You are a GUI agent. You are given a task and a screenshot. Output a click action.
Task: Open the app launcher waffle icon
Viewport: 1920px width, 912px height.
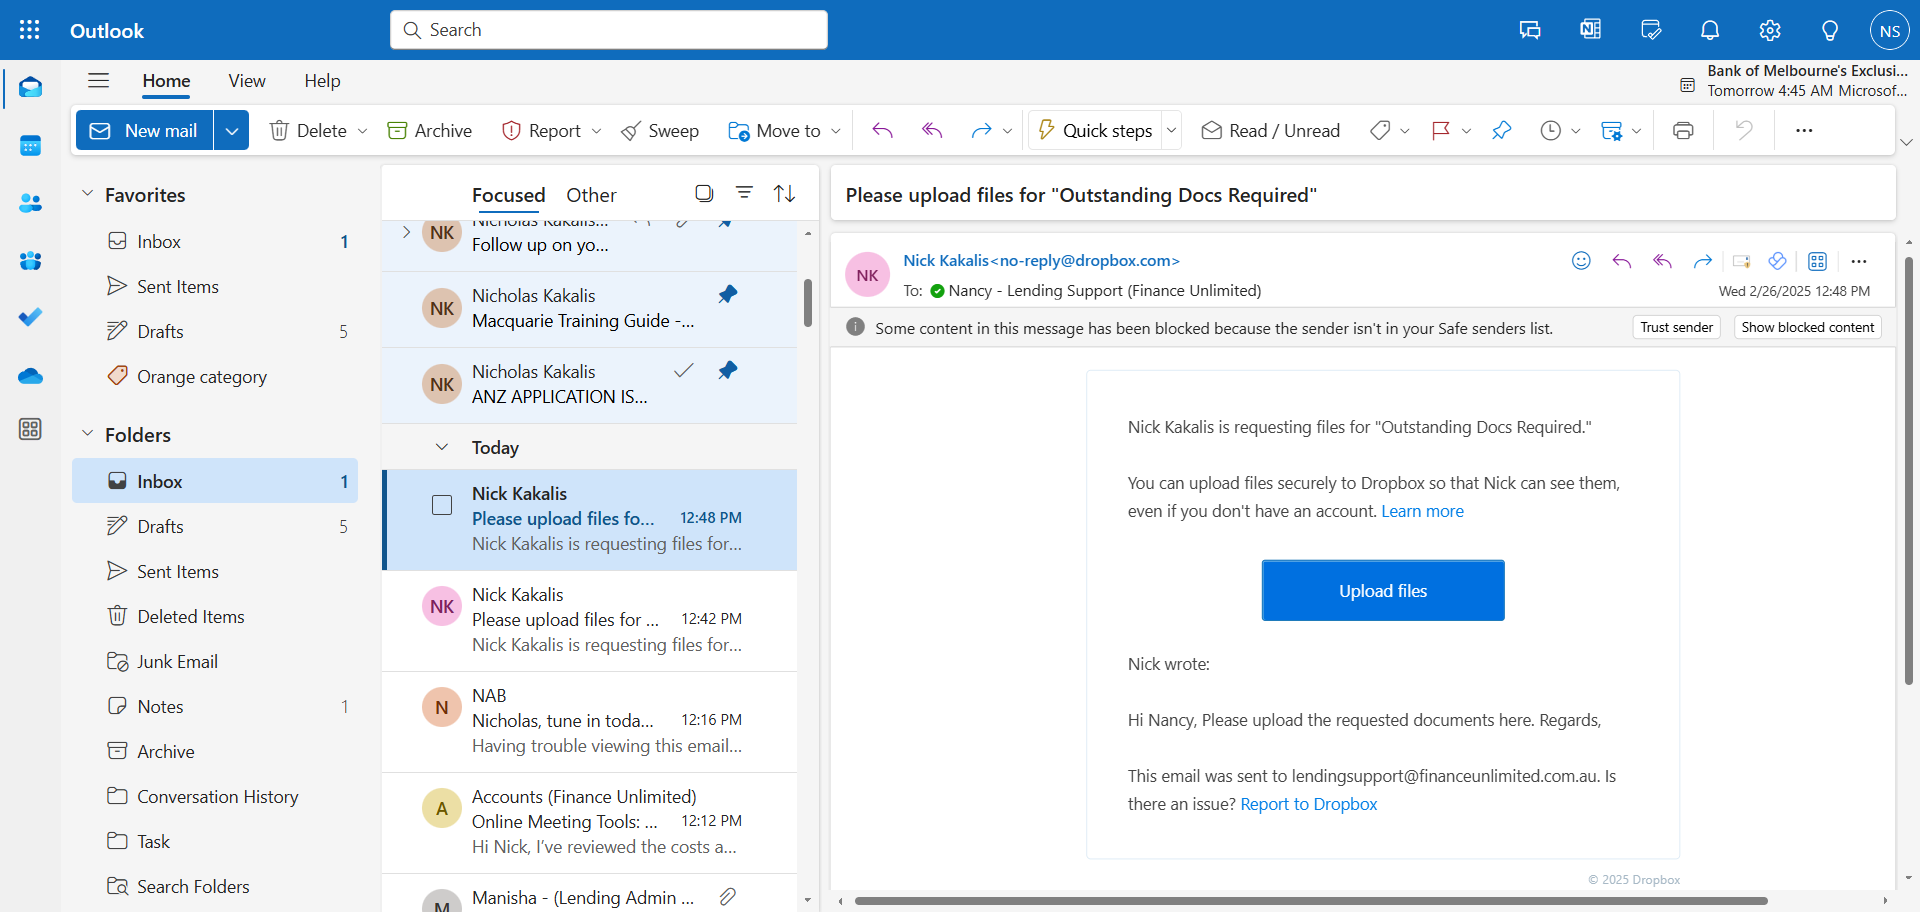(30, 30)
